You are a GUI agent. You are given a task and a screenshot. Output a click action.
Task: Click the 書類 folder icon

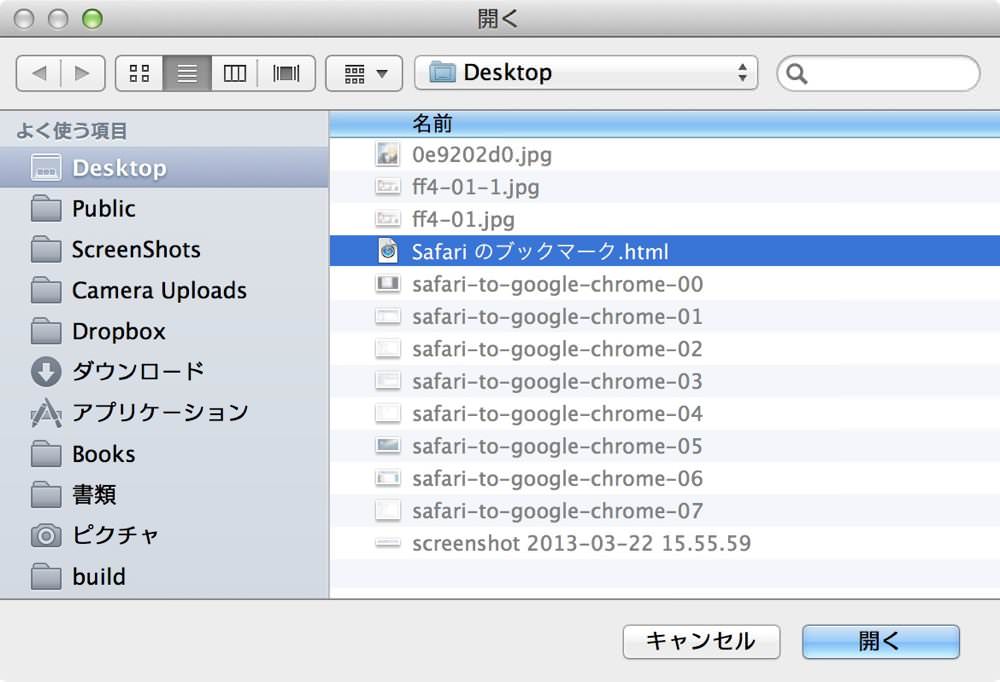coord(46,494)
